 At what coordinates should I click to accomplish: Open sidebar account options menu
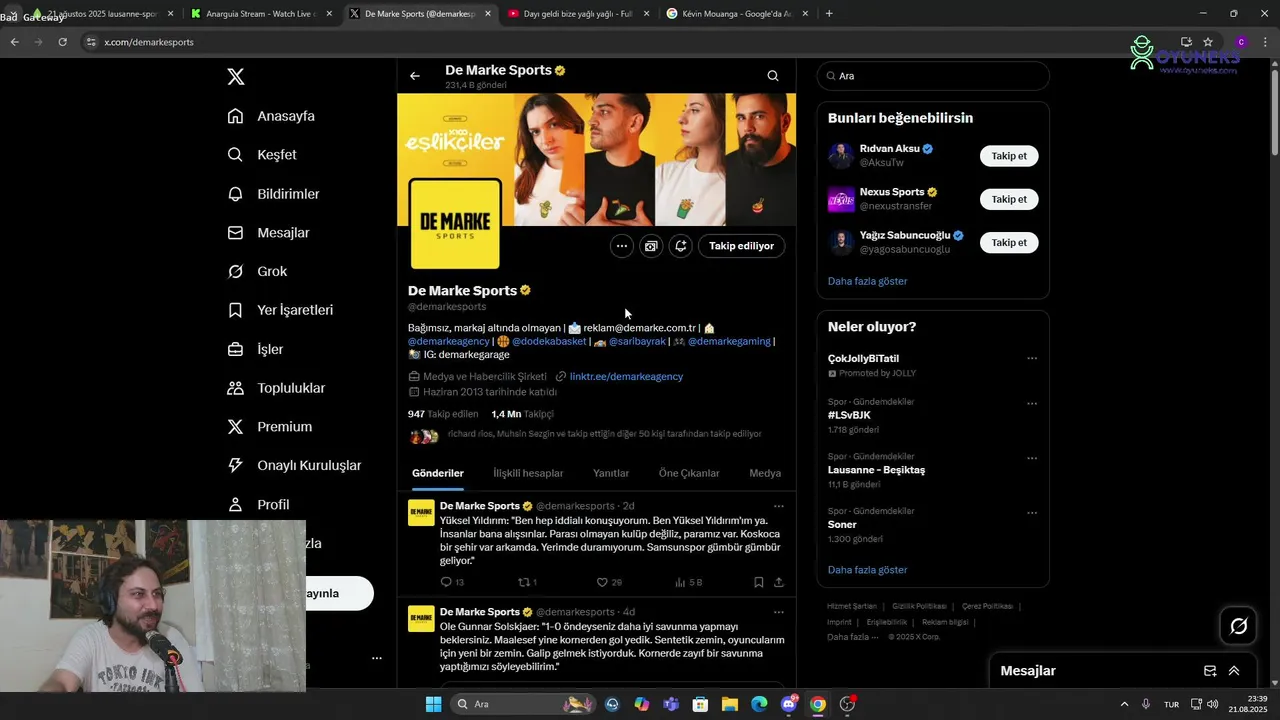point(377,658)
